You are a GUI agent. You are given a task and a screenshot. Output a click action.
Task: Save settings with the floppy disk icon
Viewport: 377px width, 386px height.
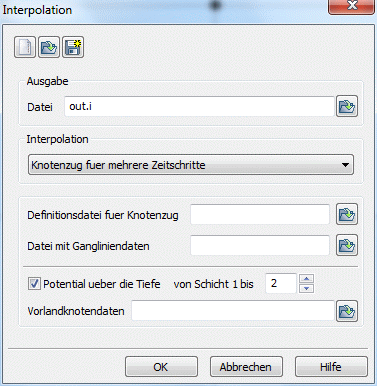coord(73,47)
